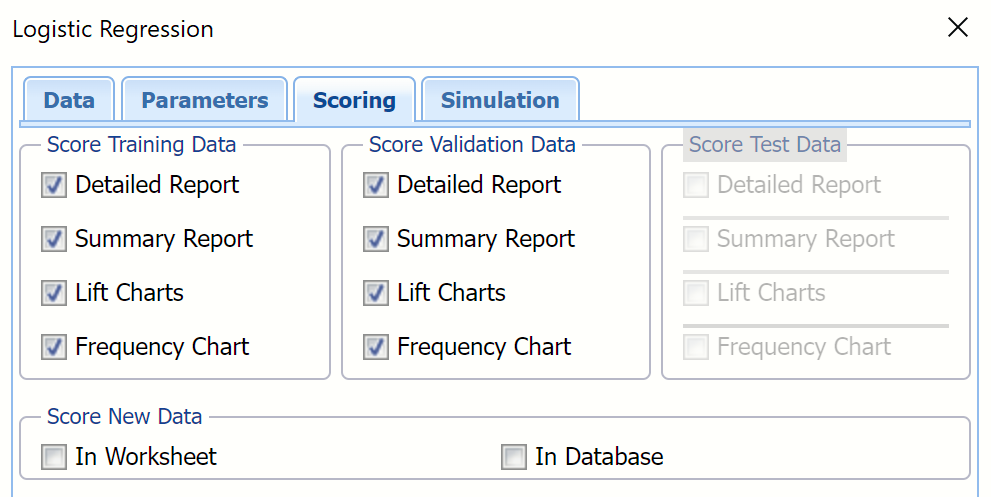Switch to the Data tab
The height and width of the screenshot is (497, 991).
pyautogui.click(x=69, y=100)
